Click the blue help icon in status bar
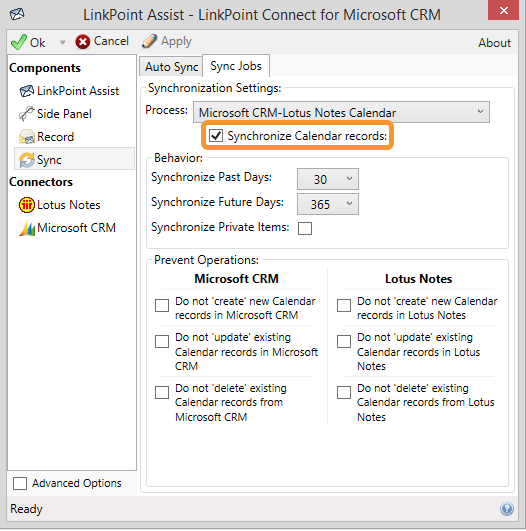The image size is (526, 531). (x=507, y=508)
